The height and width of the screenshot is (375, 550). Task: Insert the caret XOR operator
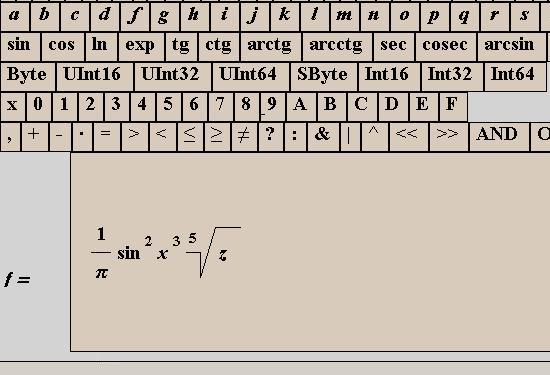(375, 137)
